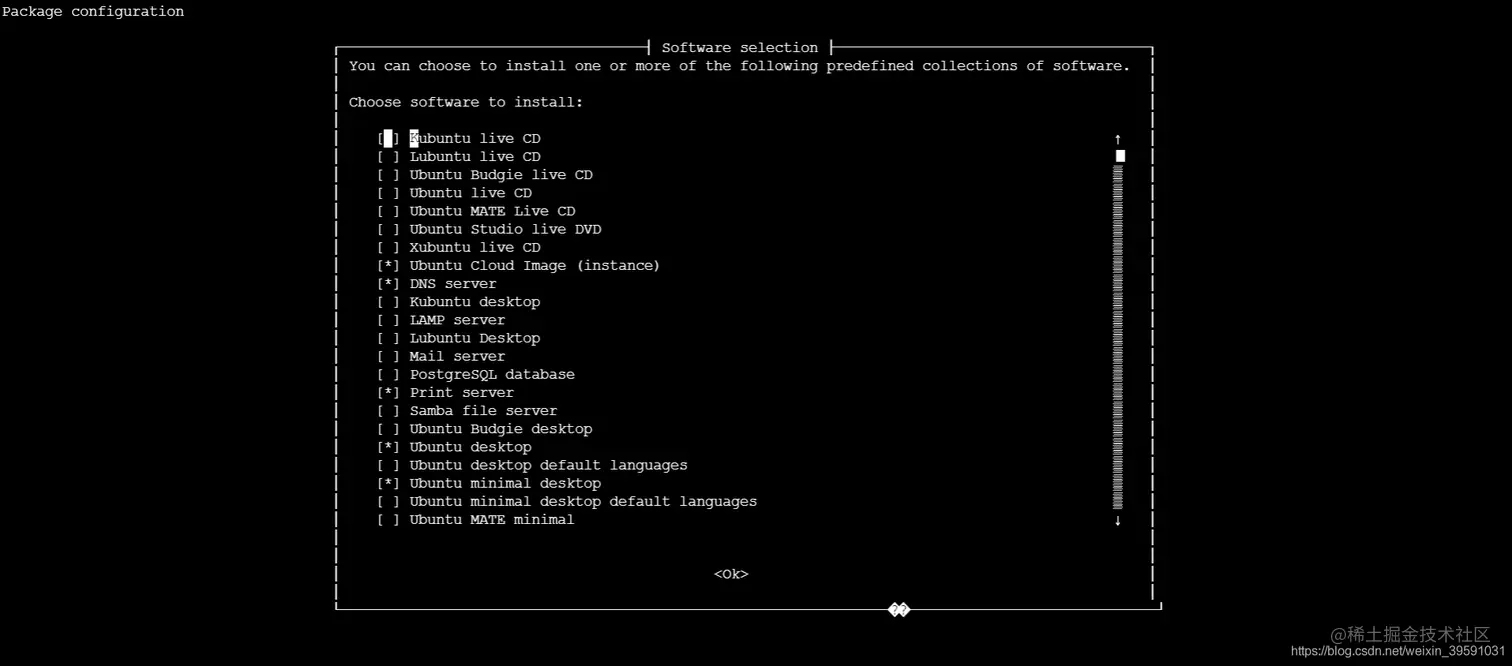Viewport: 1512px width, 666px height.
Task: Click the "Package configuration" header text
Action: coord(93,12)
